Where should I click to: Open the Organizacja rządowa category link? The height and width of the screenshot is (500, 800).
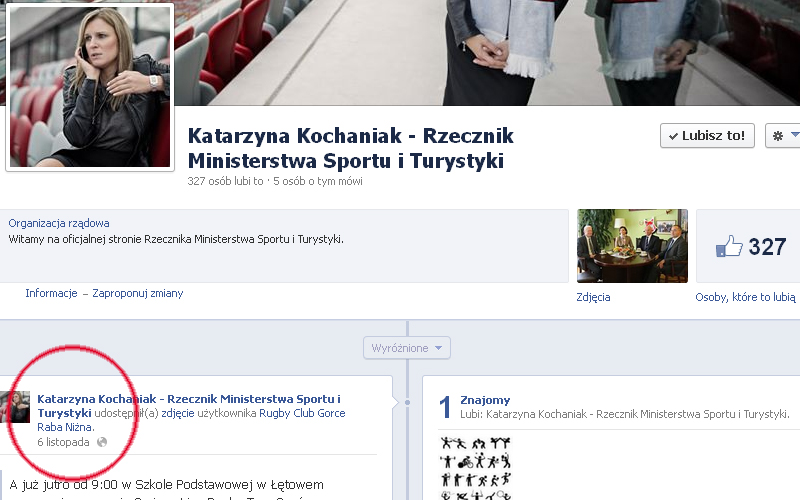coord(59,223)
